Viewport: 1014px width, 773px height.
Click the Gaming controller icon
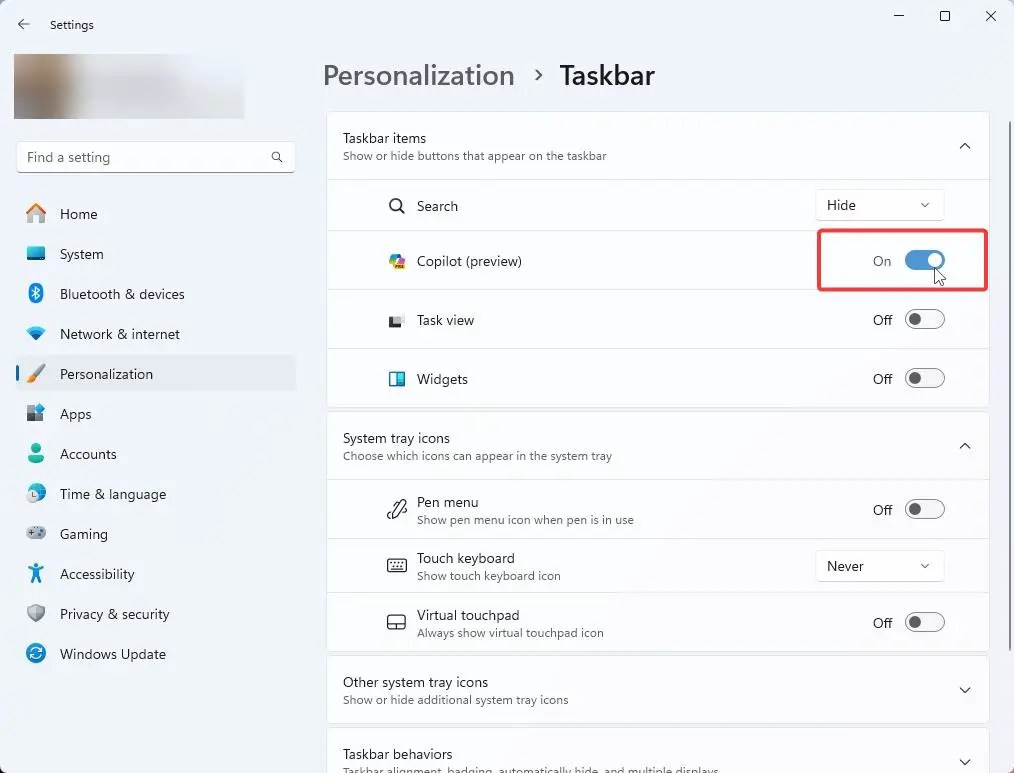[x=35, y=534]
